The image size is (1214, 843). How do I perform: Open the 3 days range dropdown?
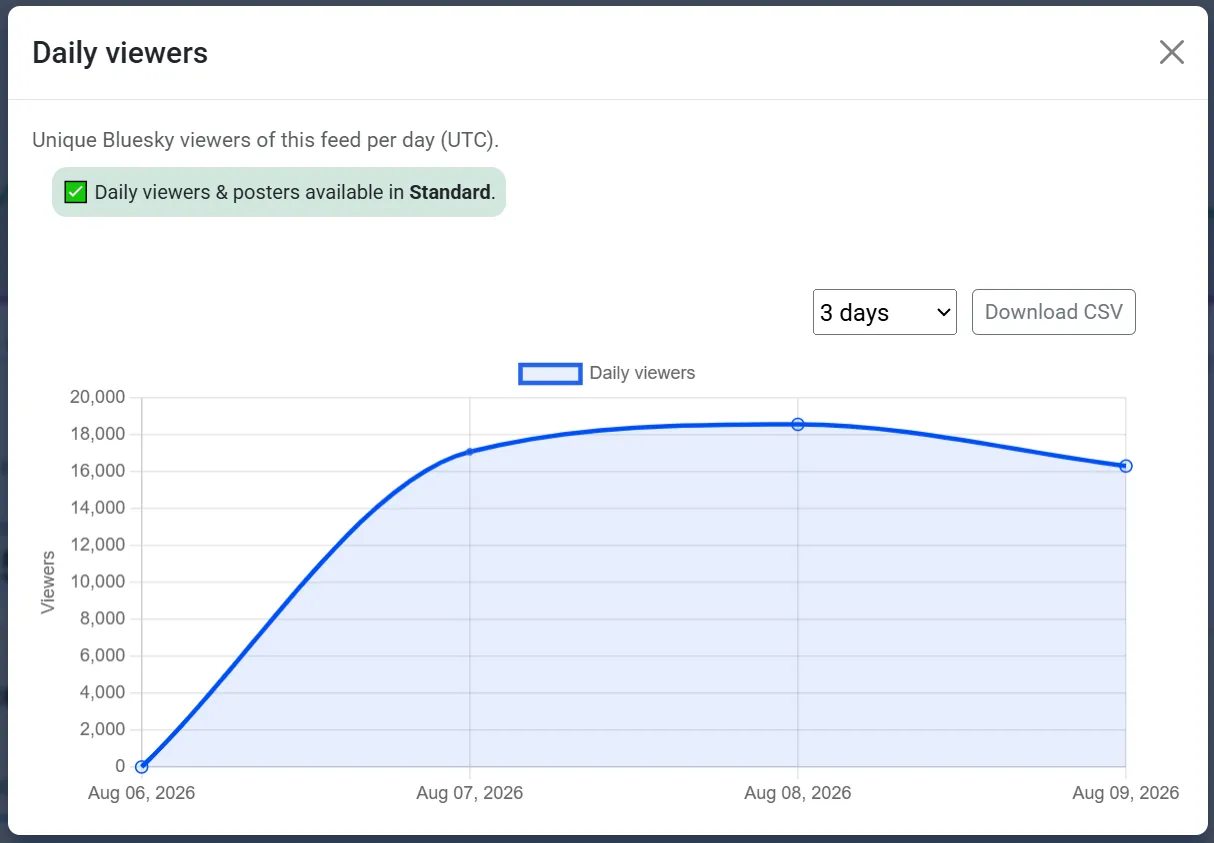pyautogui.click(x=884, y=312)
